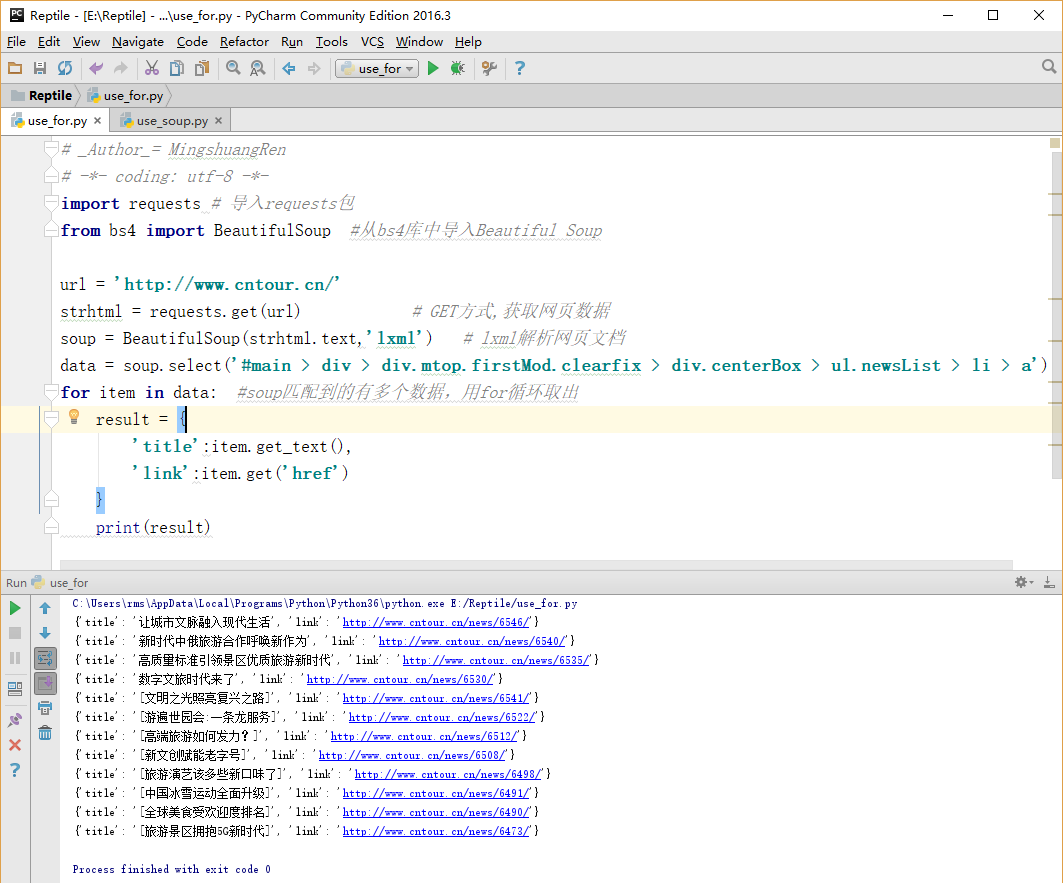Open the use_for run configuration dropdown

coord(378,68)
